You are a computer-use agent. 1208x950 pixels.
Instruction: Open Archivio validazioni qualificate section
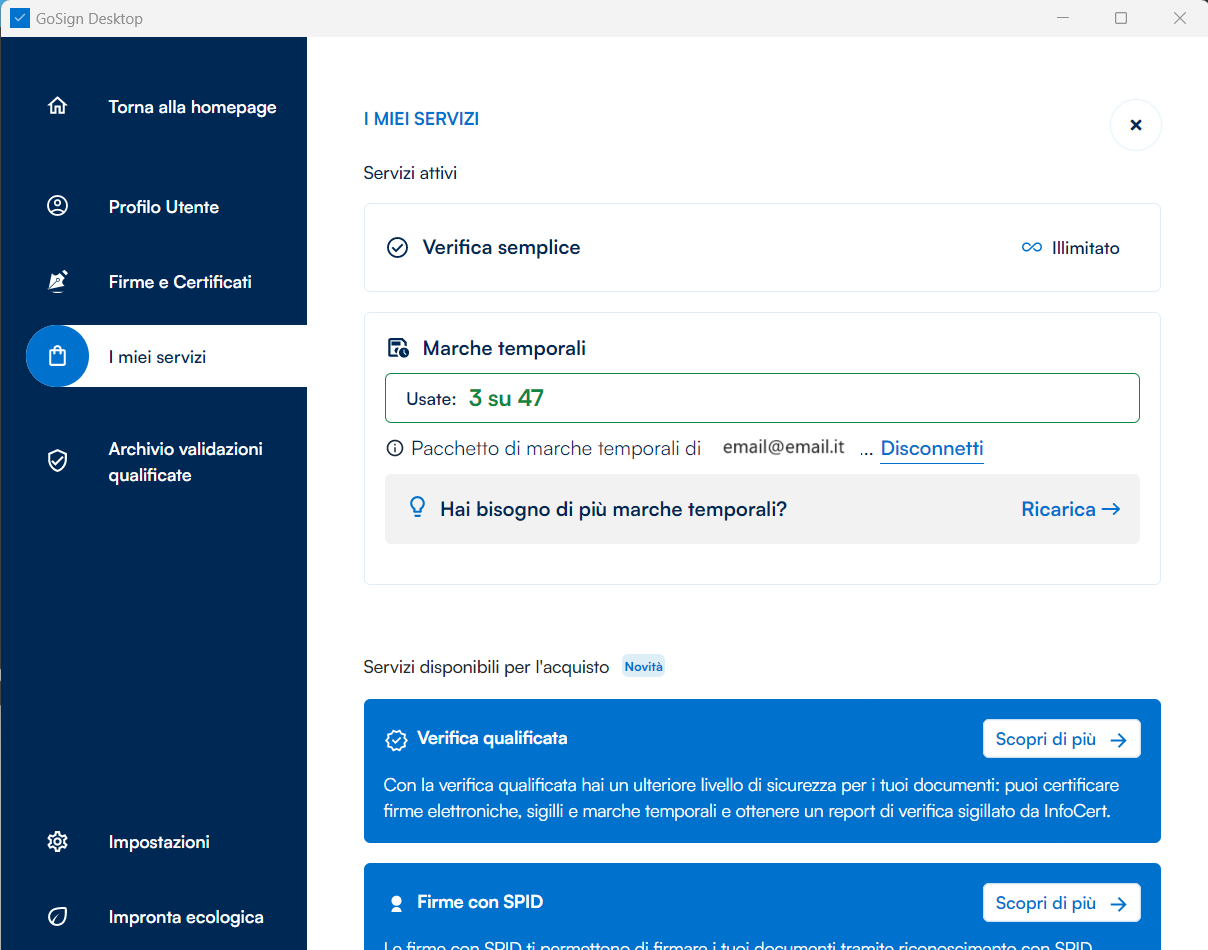(x=185, y=462)
